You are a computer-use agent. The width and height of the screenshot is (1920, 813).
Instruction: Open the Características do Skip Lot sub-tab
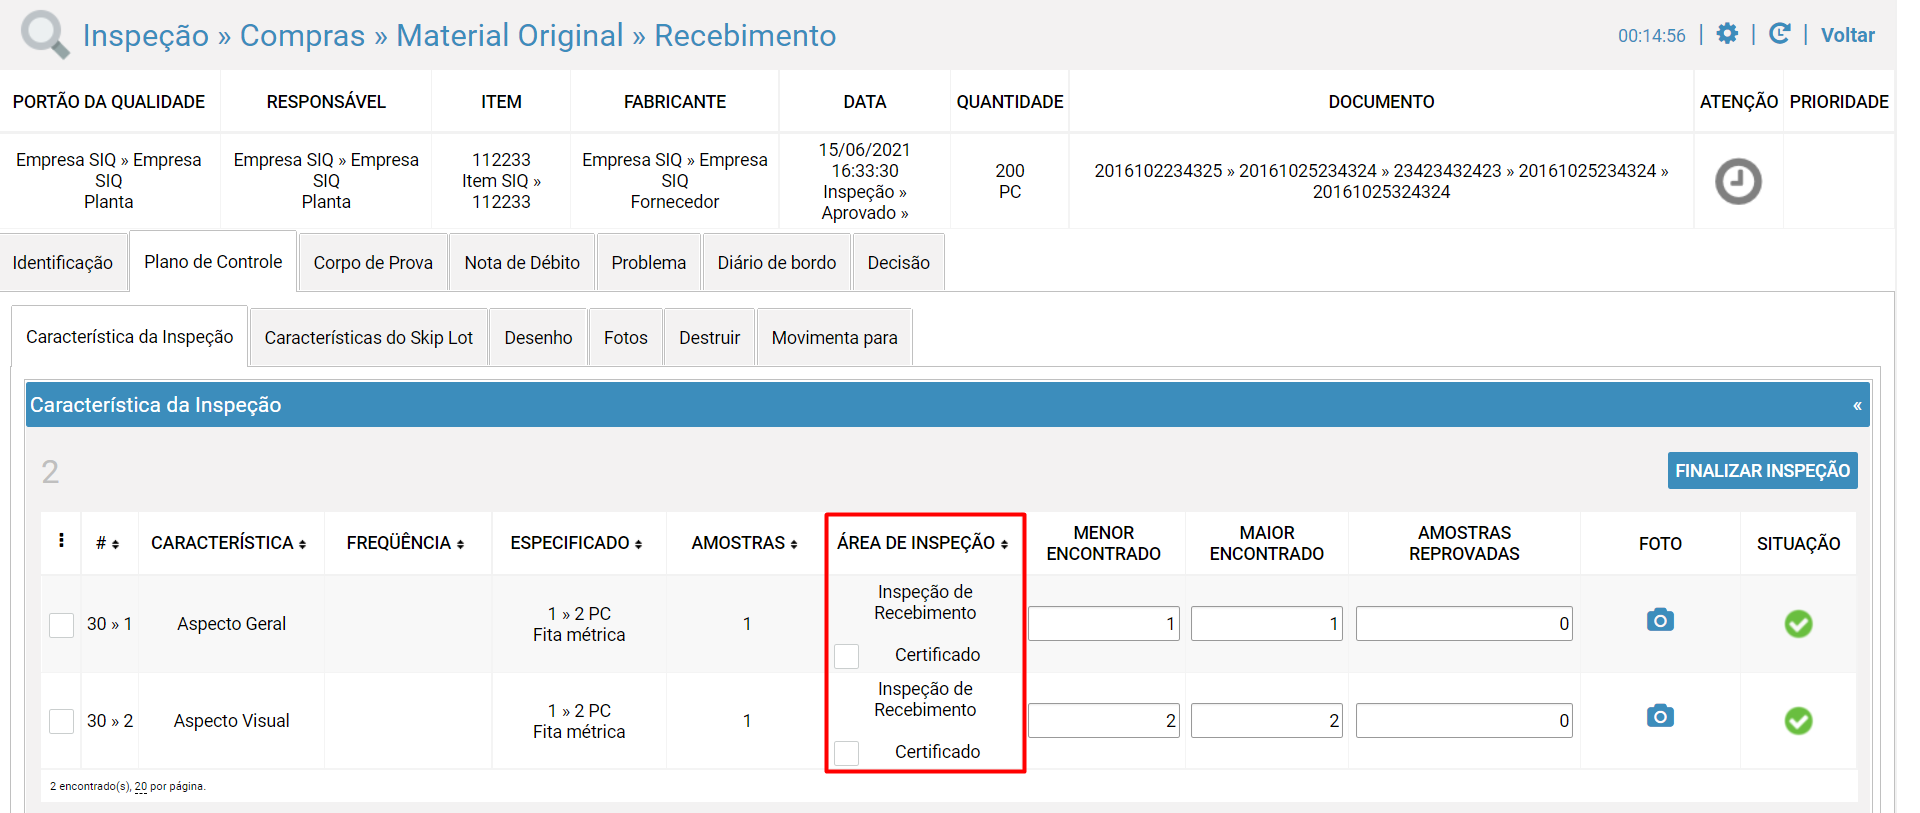click(x=369, y=338)
